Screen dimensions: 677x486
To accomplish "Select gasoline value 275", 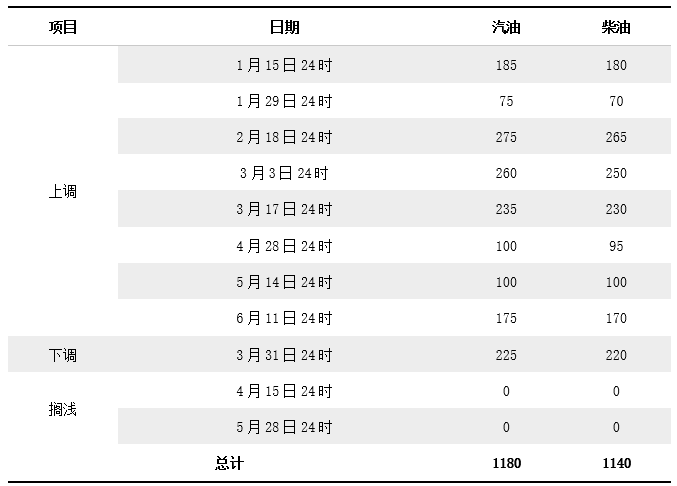I will [506, 137].
